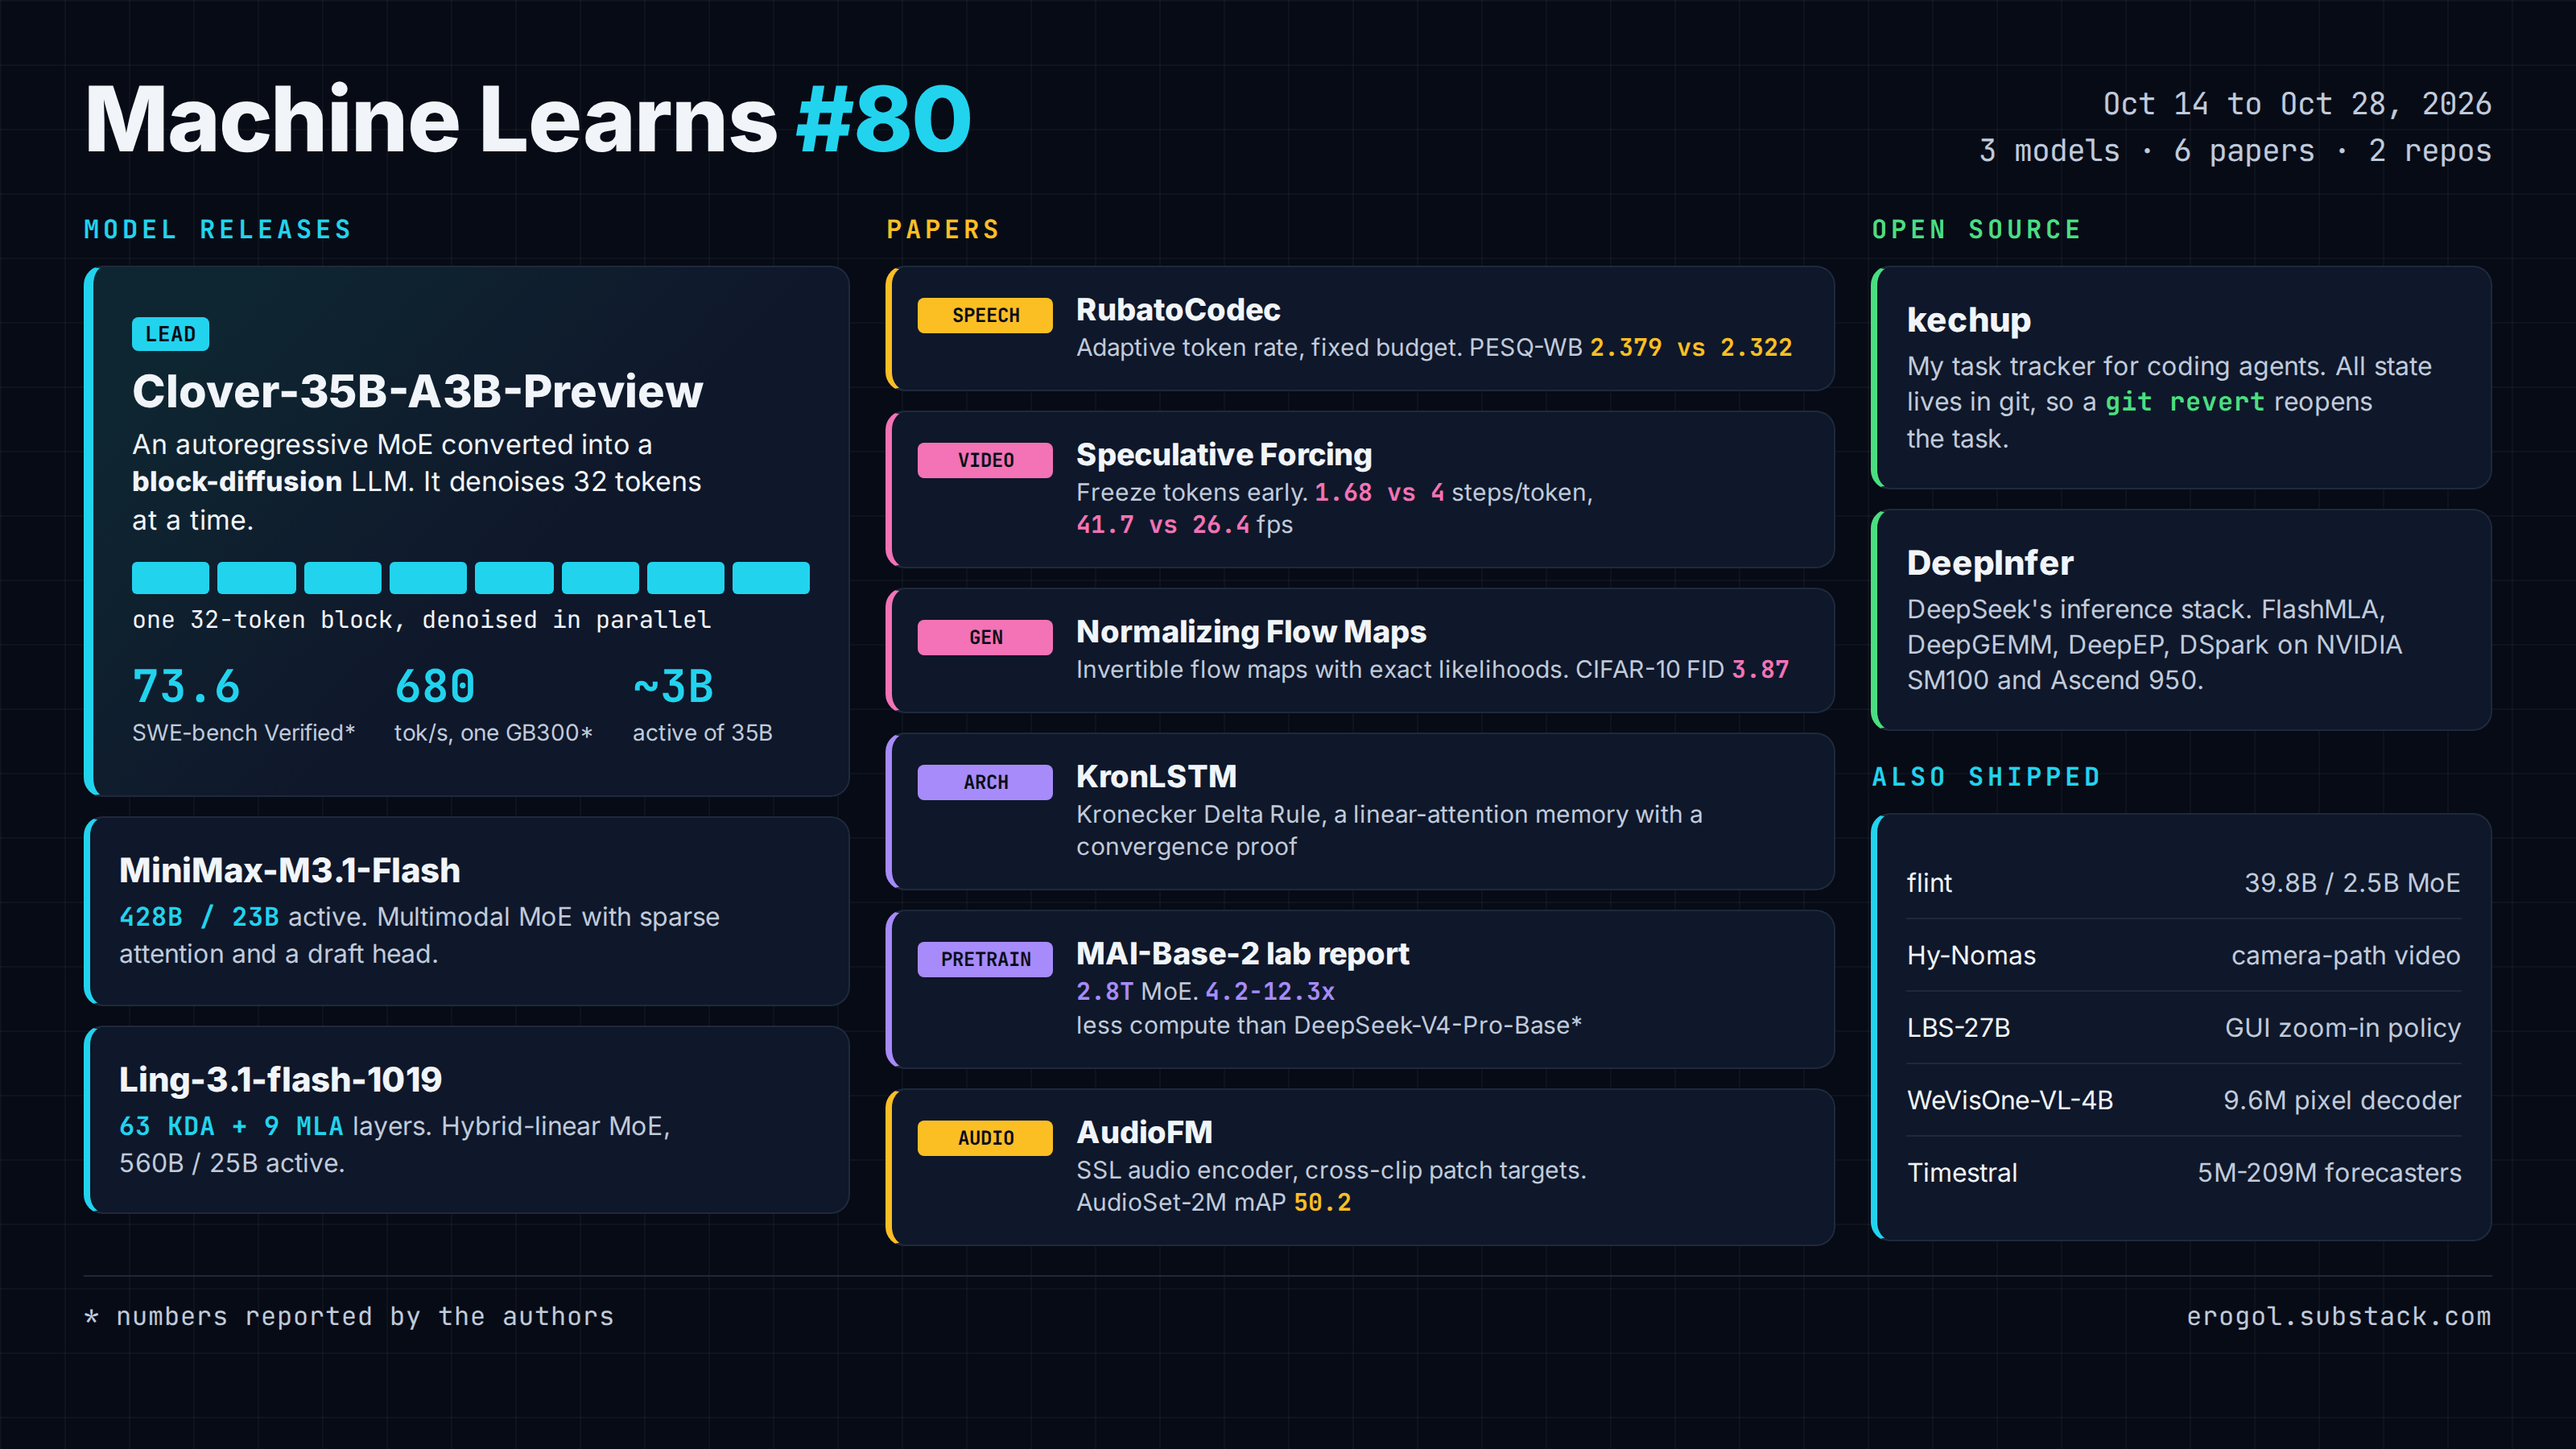Click the numbers reported by the authors footnote

pos(348,1316)
